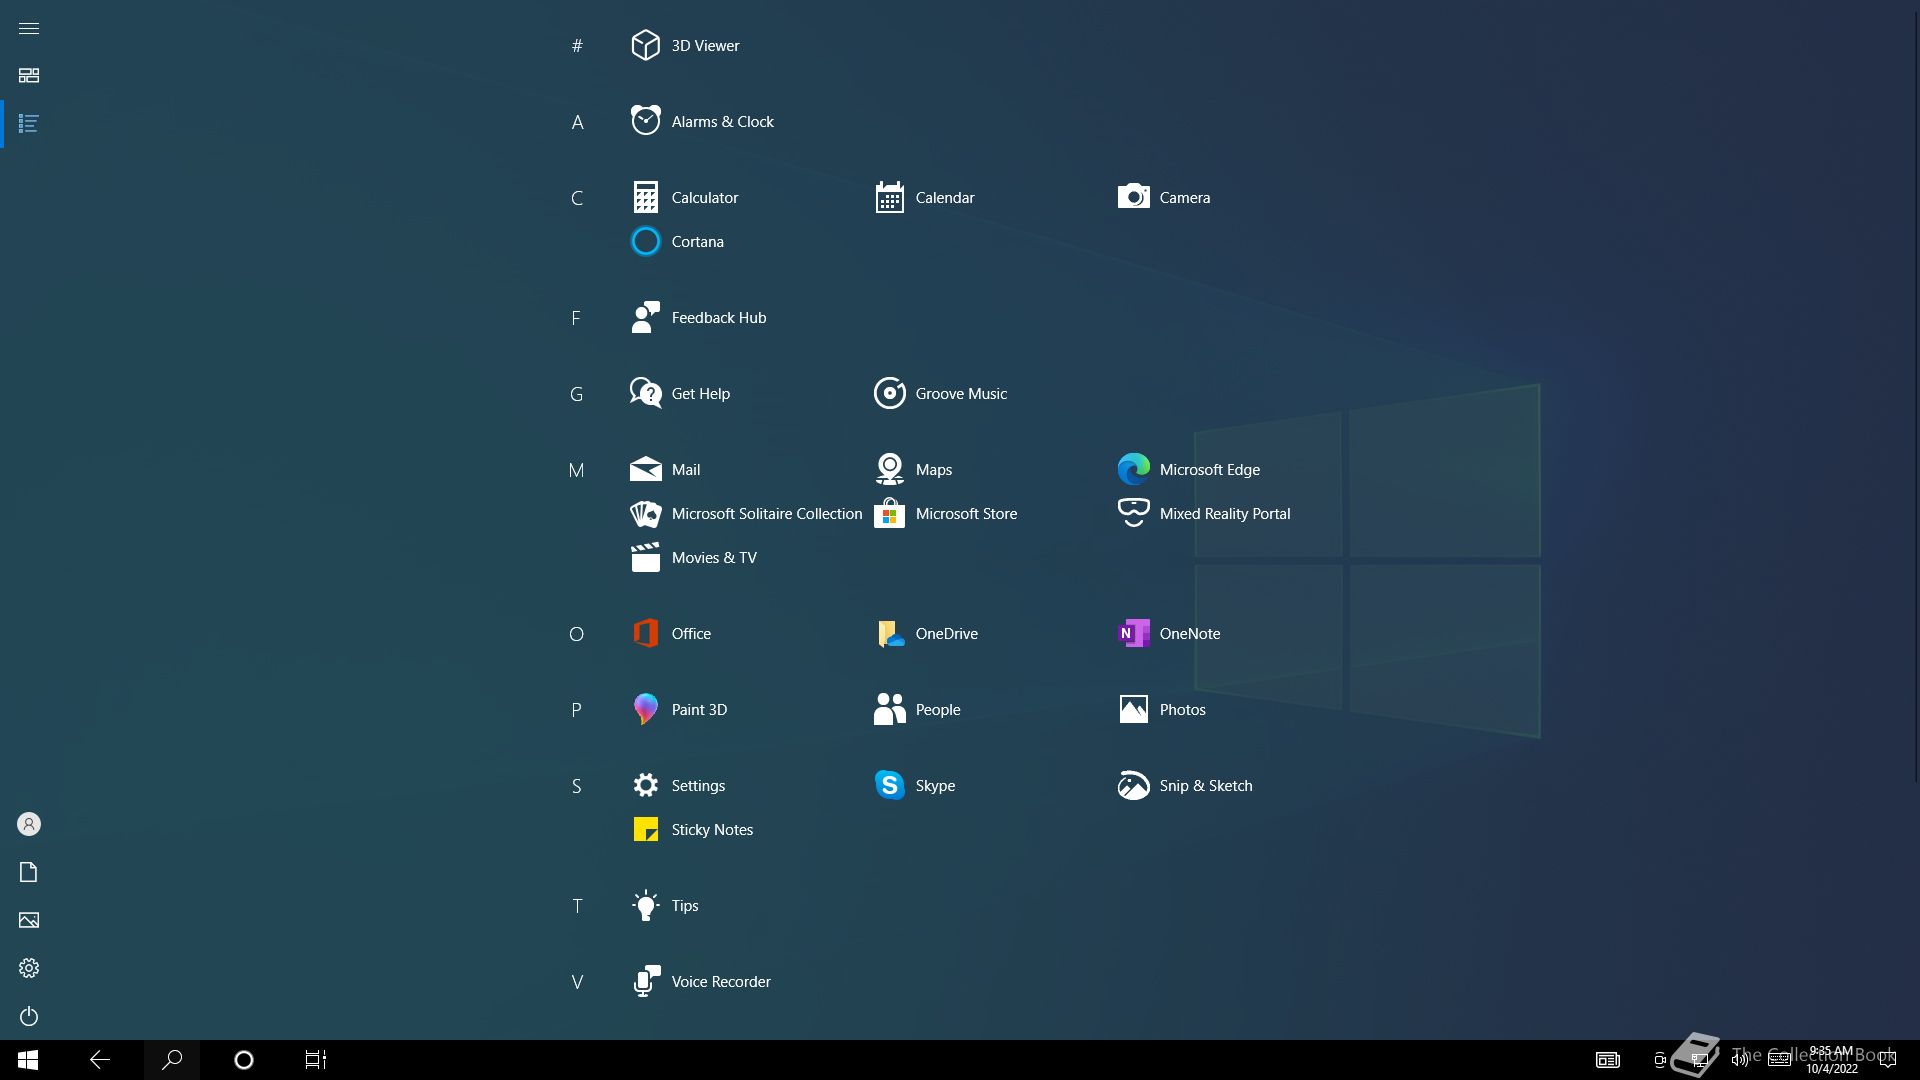Launch Alarms & Clock
1920x1080 pixels.
tap(702, 122)
